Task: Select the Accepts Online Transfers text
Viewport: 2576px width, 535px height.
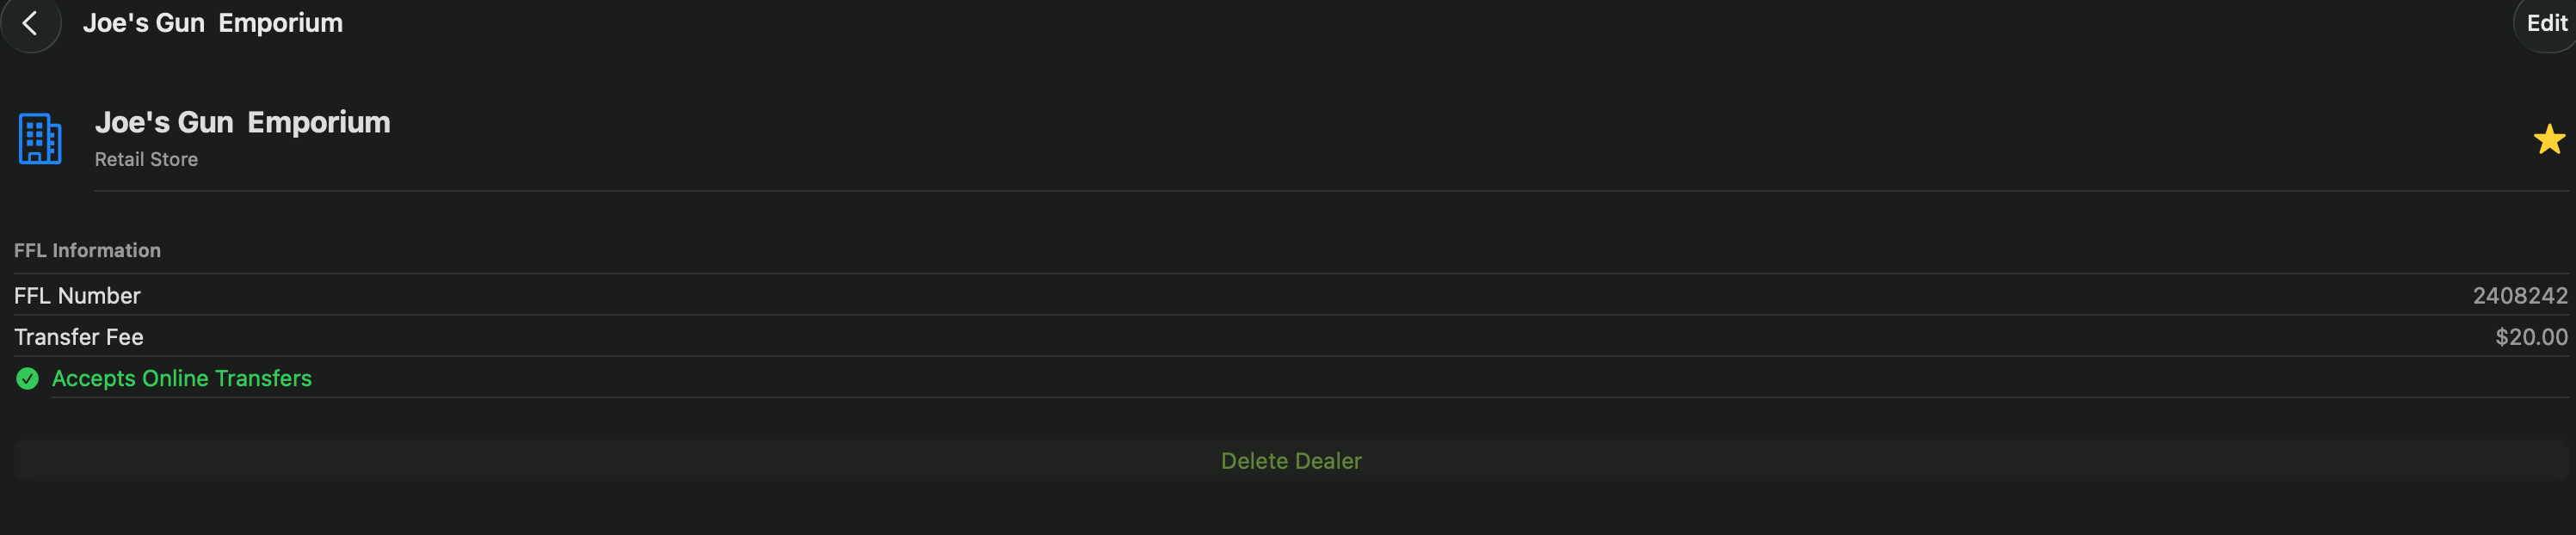Action: point(181,378)
